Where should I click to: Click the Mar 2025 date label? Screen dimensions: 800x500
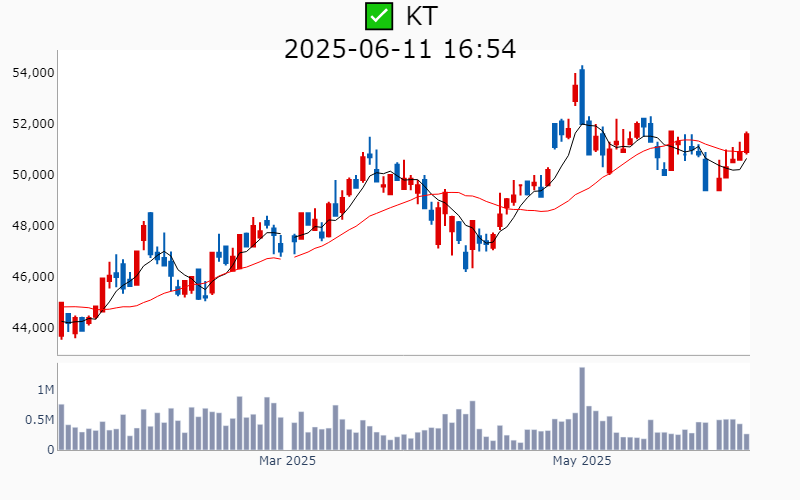click(287, 461)
